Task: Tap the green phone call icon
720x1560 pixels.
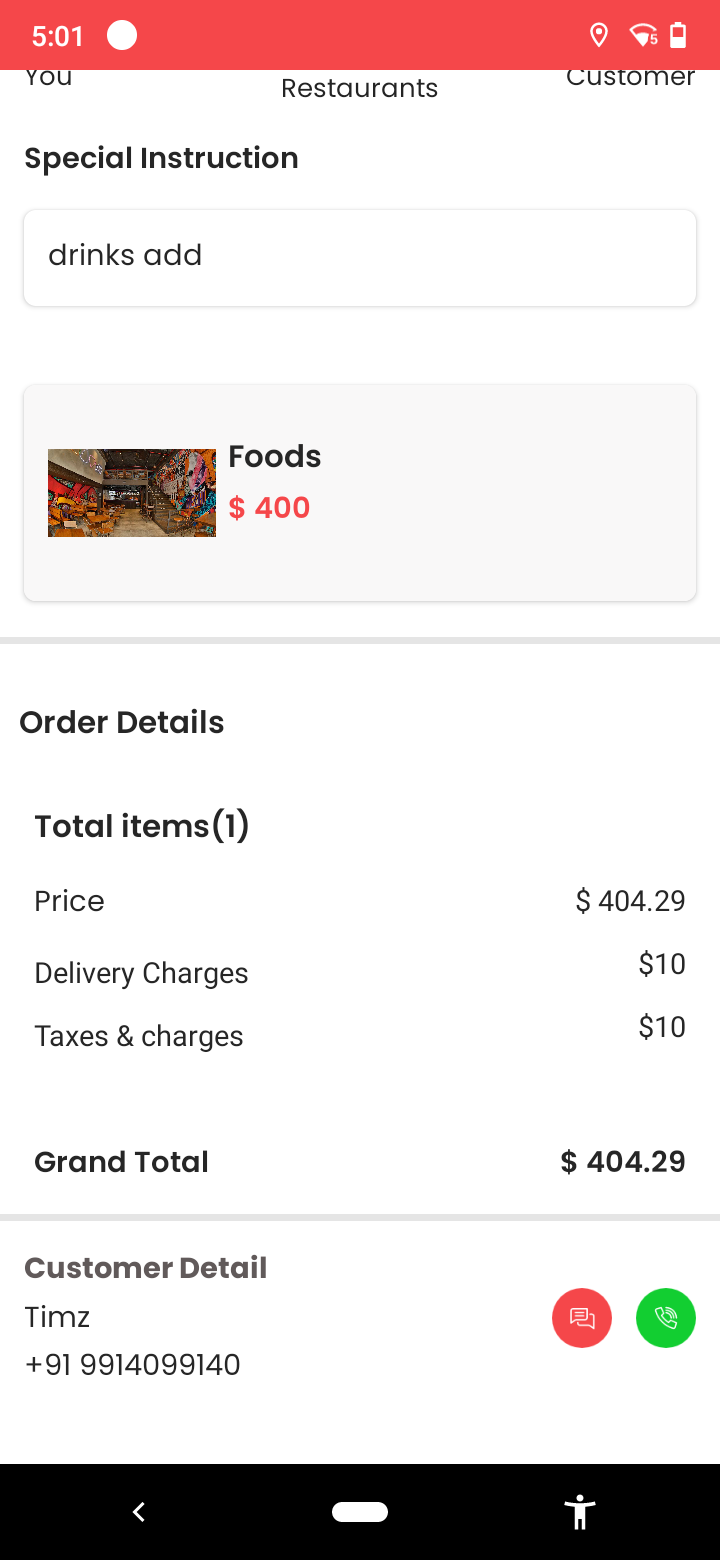Action: click(x=666, y=1318)
